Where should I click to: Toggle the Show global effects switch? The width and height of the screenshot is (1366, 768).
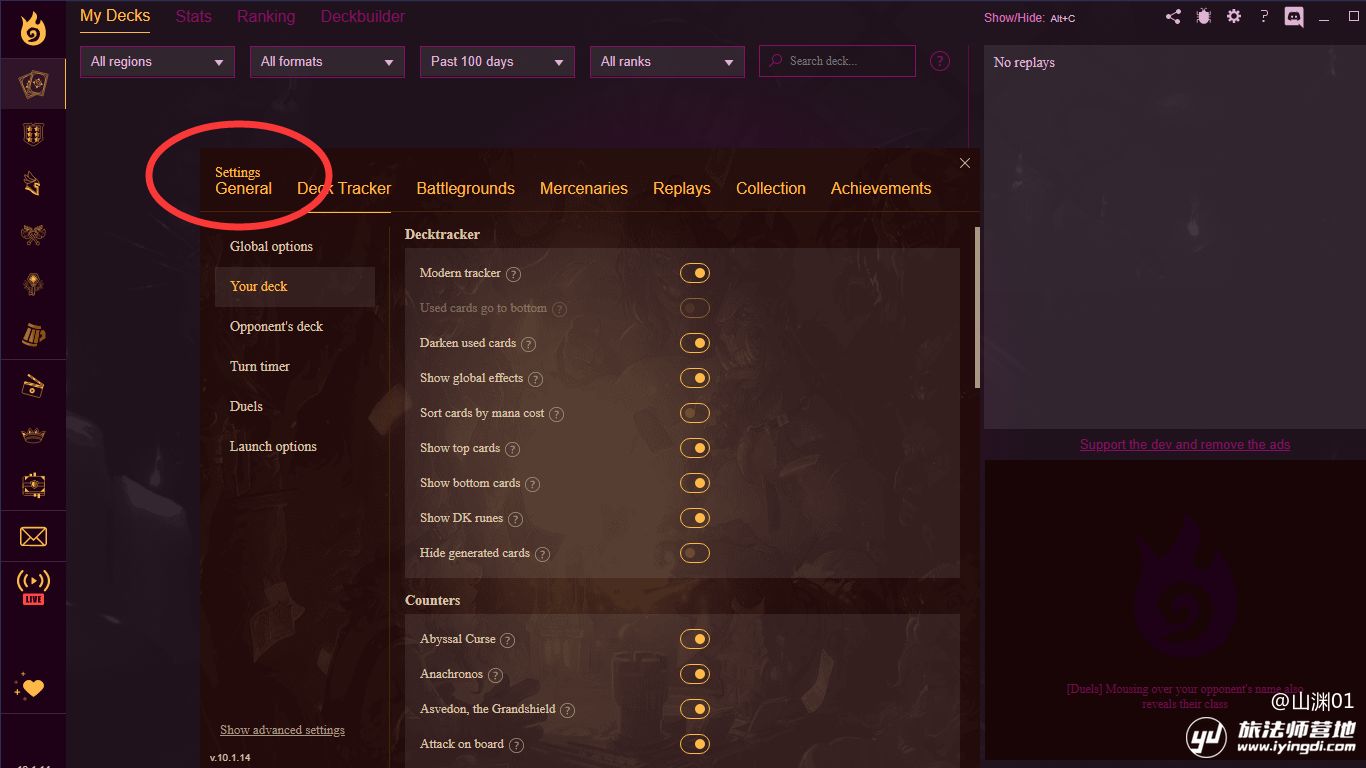[695, 378]
